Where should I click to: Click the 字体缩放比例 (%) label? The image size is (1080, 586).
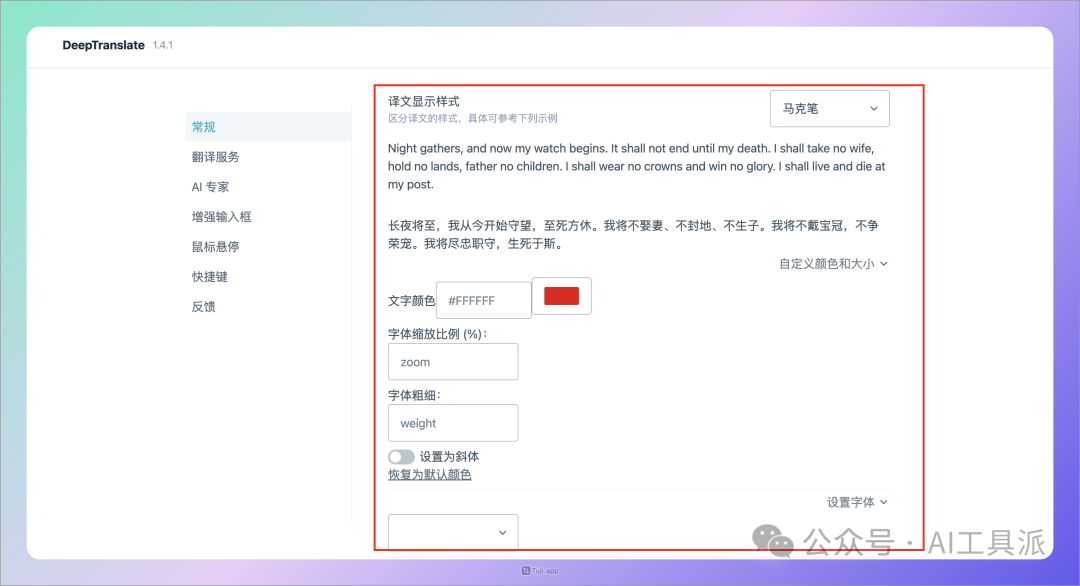coord(437,334)
